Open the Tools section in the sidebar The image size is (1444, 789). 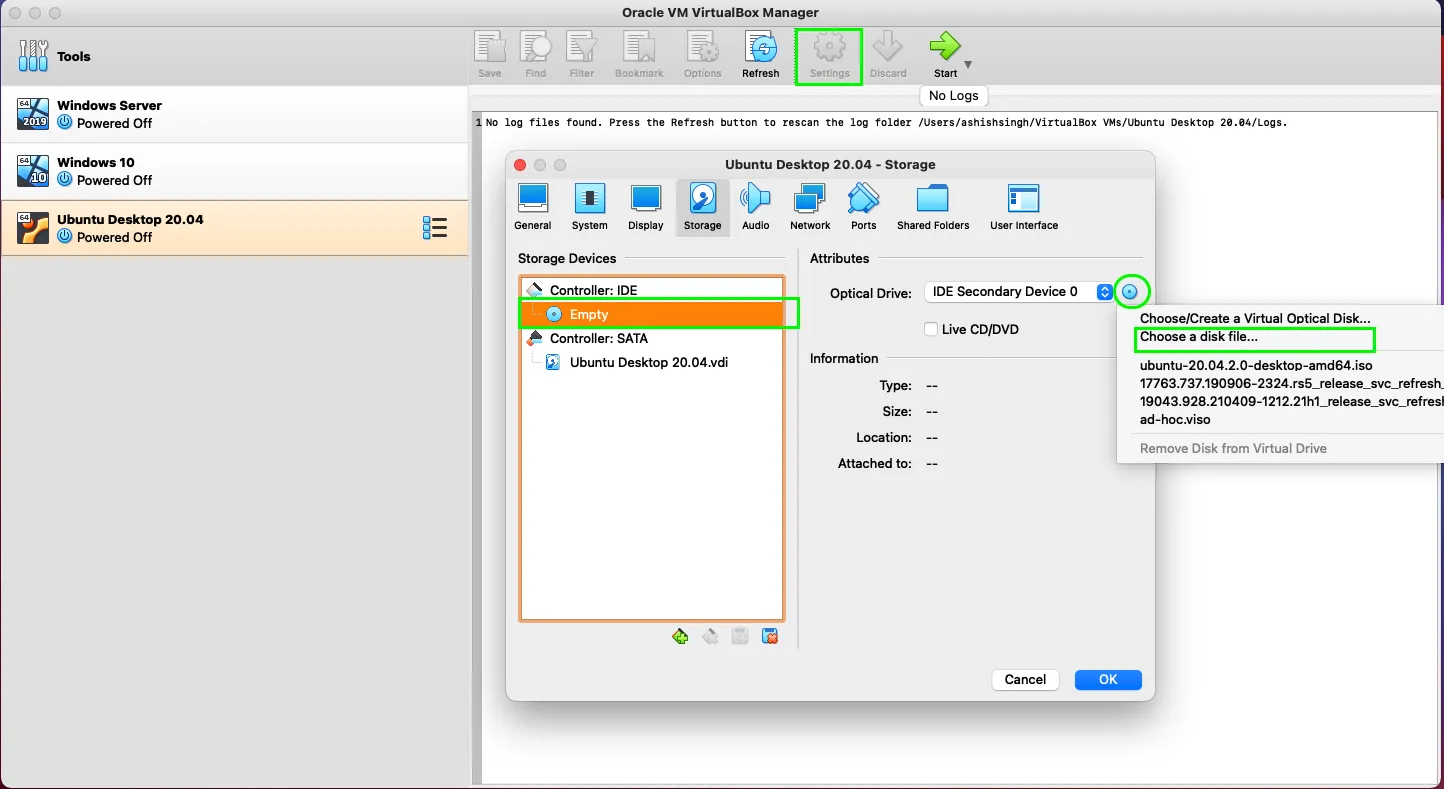[234, 56]
